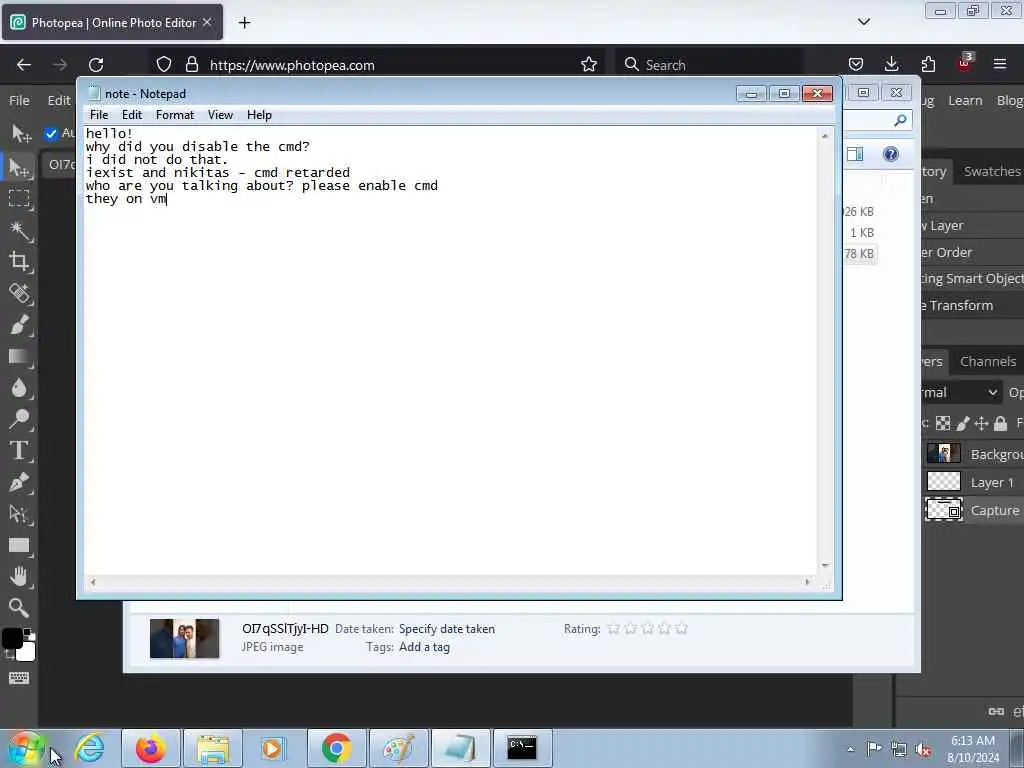Open Chrome from the taskbar
Viewport: 1024px width, 768px height.
(336, 748)
